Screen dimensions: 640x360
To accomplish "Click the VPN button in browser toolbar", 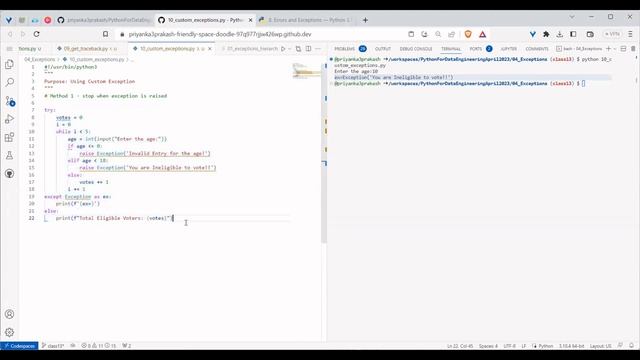I will [x=612, y=34].
